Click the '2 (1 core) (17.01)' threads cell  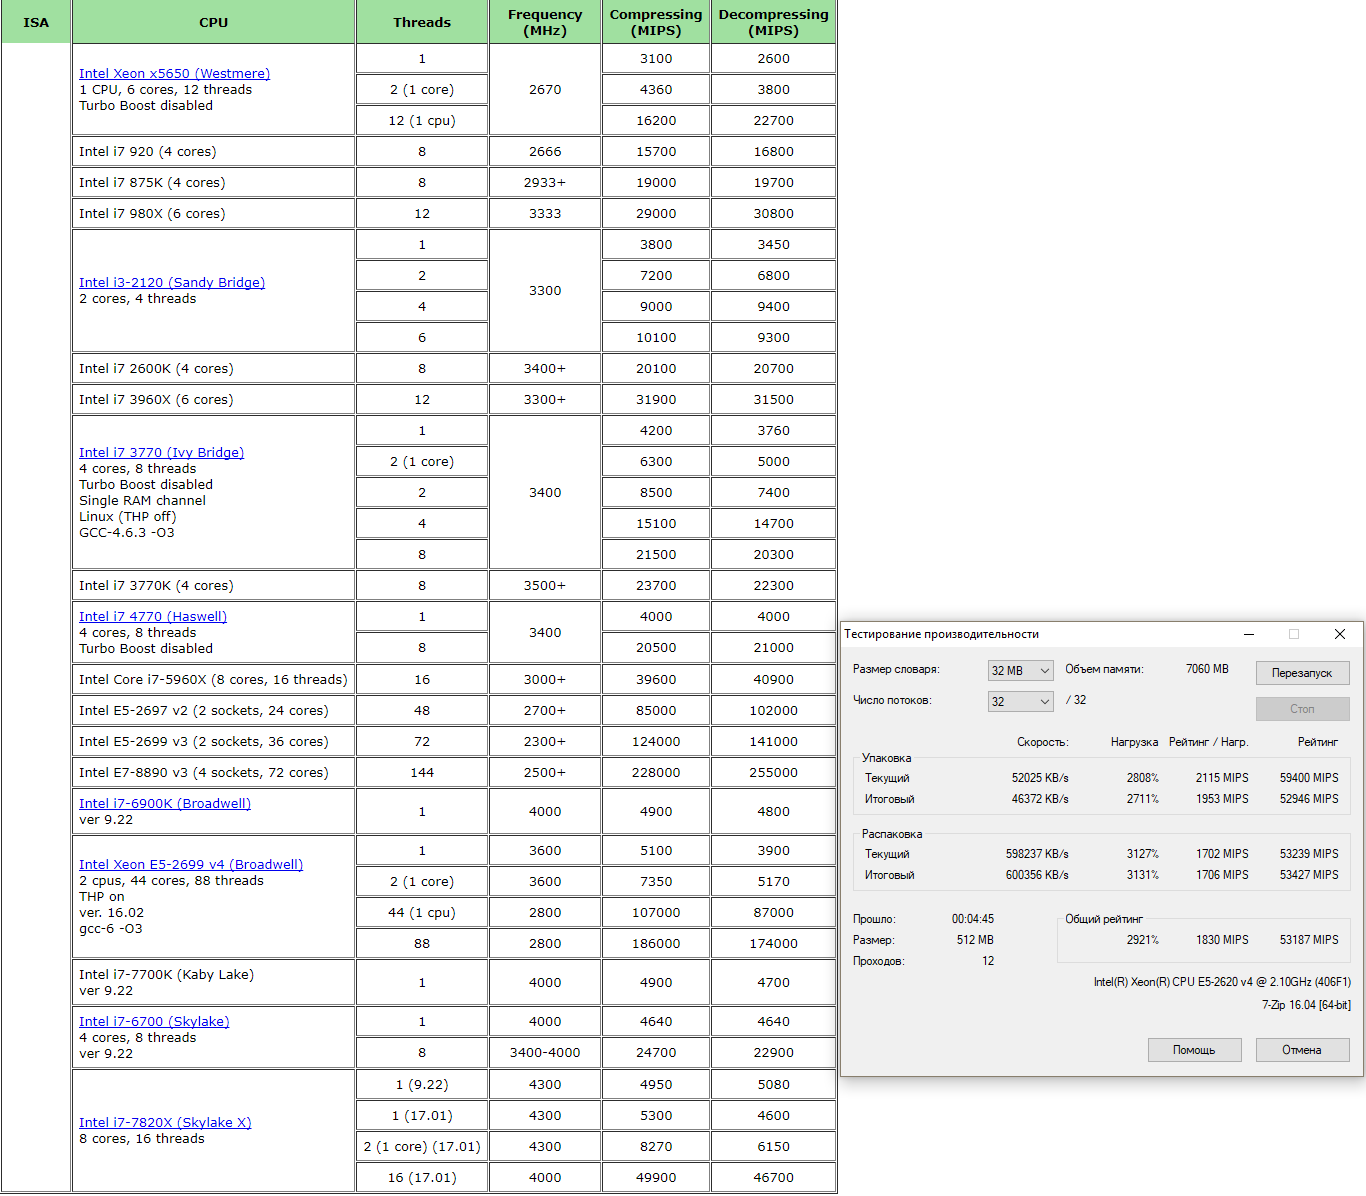tap(422, 1146)
